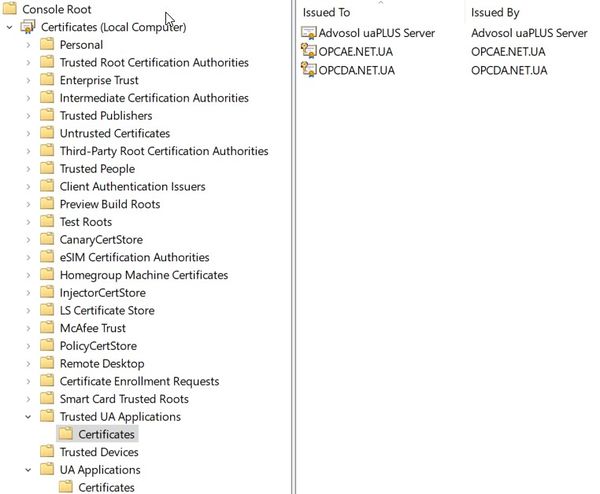Select the PolicyCertStore label

(98, 346)
